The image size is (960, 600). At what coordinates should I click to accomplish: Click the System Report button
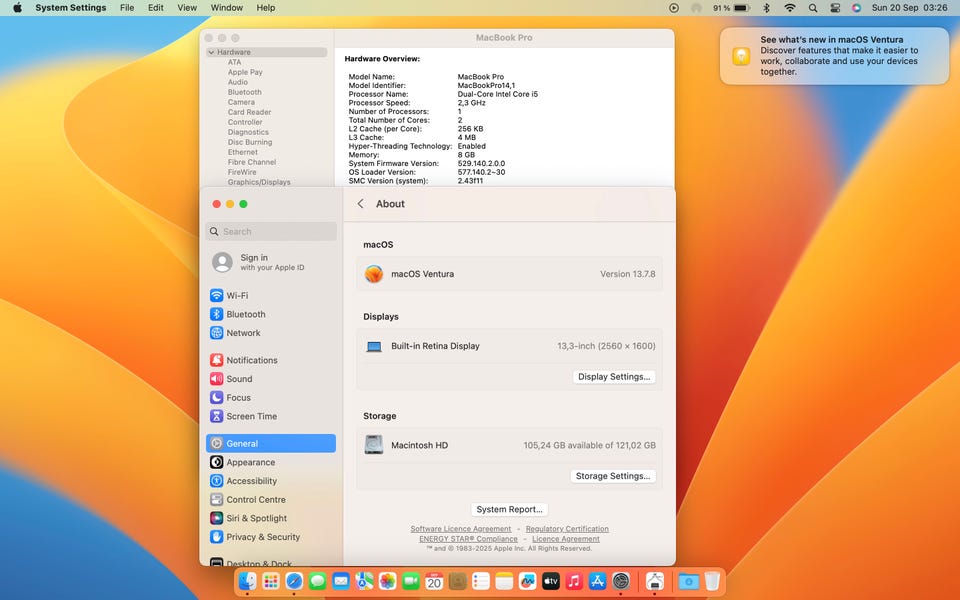(x=509, y=509)
